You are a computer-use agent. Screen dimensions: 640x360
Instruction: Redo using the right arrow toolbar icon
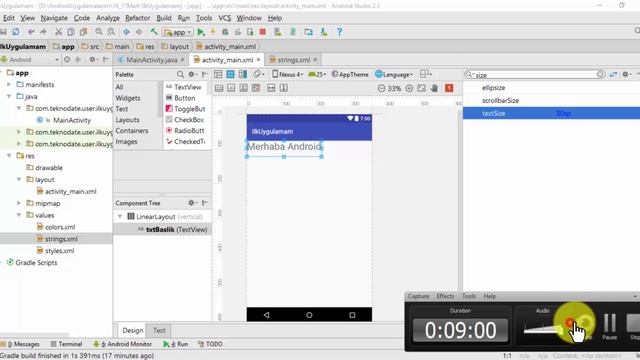[x=43, y=31]
